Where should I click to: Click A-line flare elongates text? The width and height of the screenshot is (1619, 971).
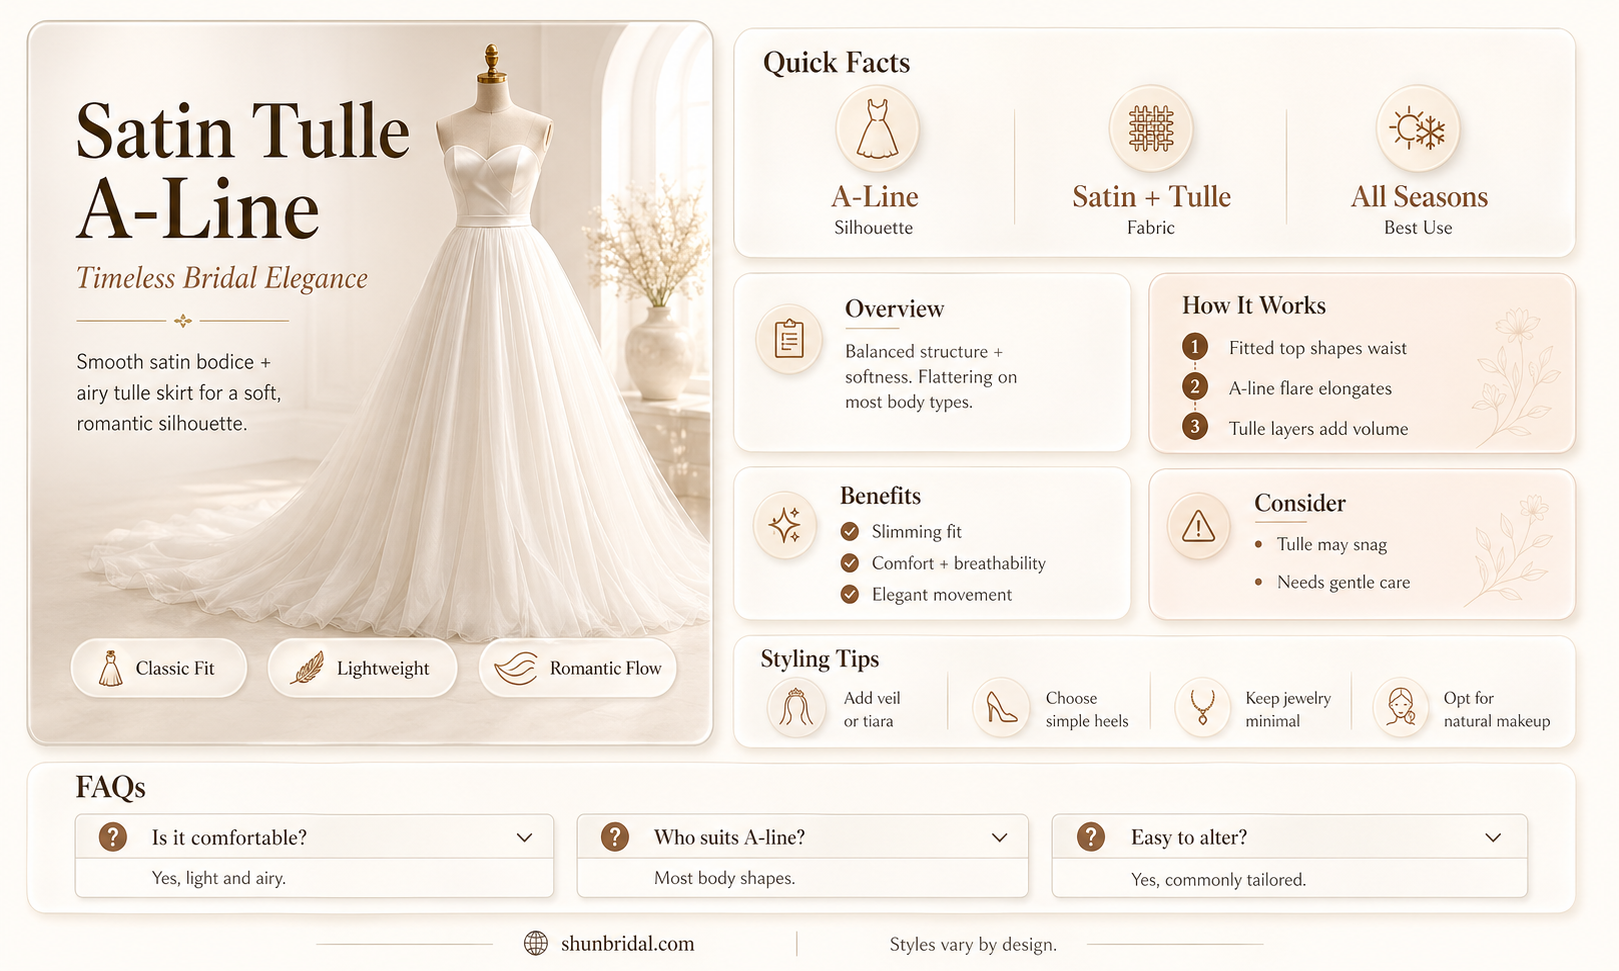pos(1310,388)
